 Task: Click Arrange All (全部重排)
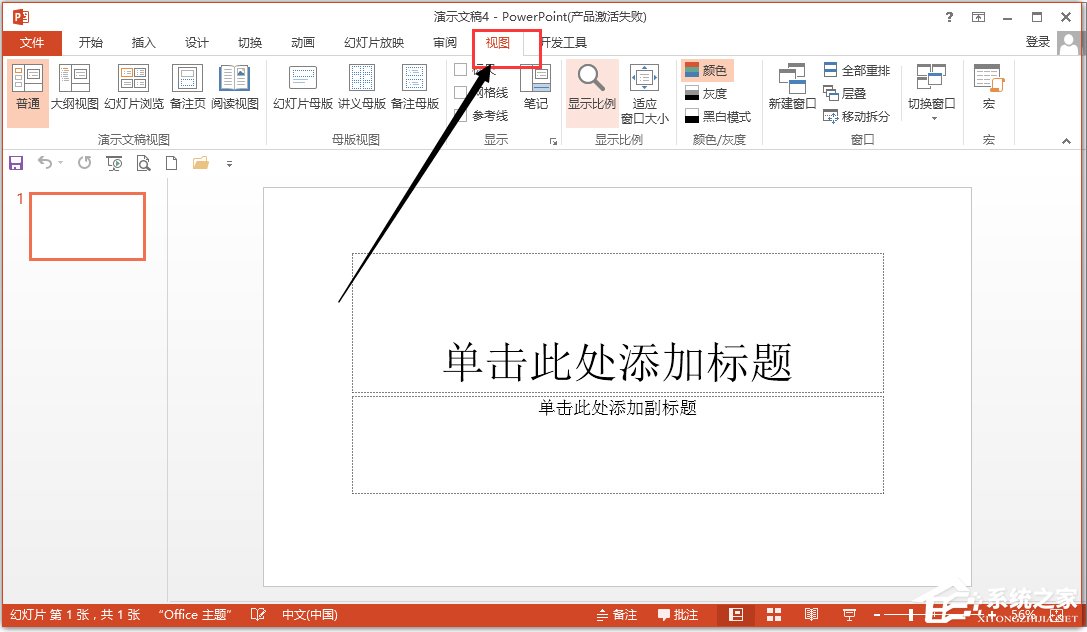click(856, 70)
